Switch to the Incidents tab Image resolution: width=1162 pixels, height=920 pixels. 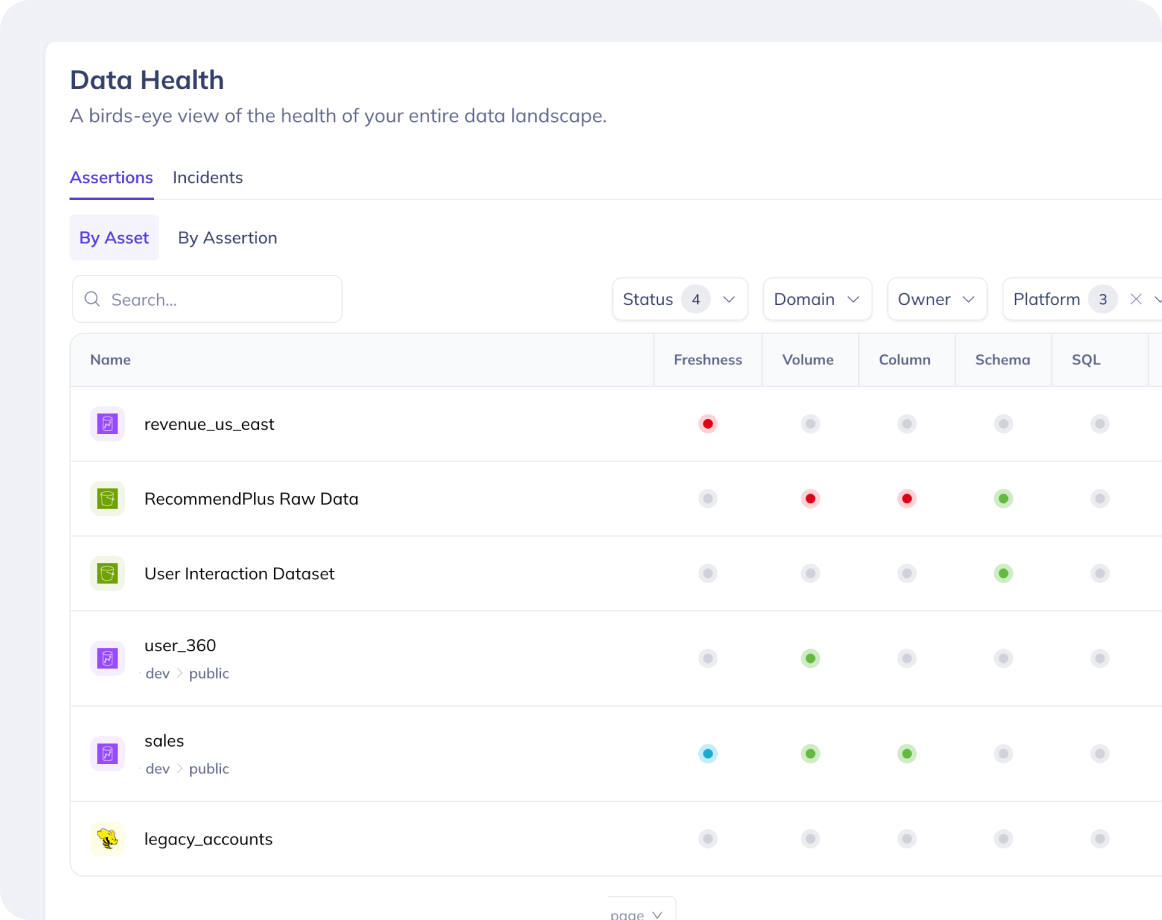208,178
